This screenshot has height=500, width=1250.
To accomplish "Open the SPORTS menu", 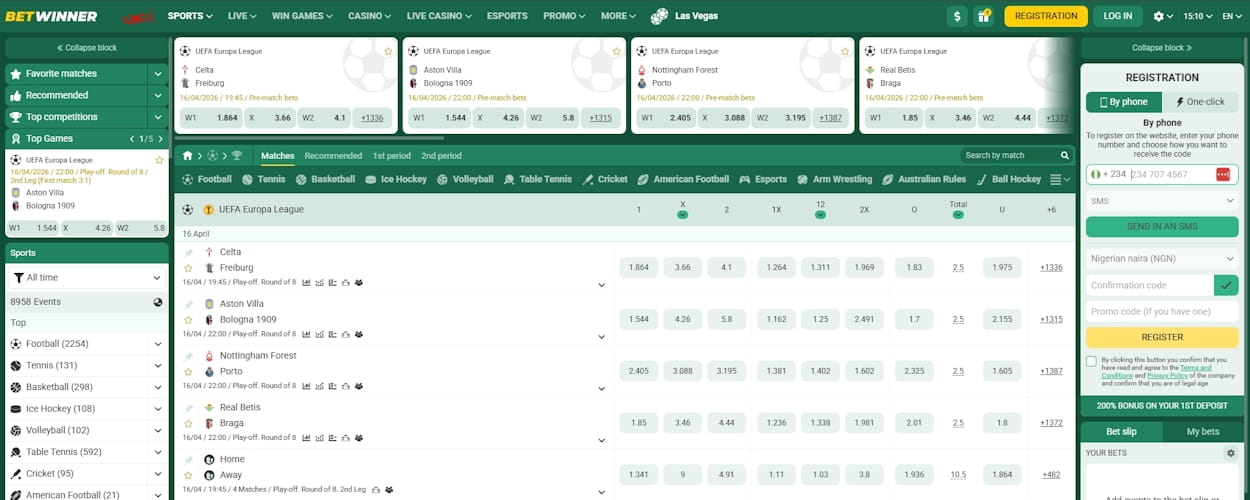I will coord(189,16).
